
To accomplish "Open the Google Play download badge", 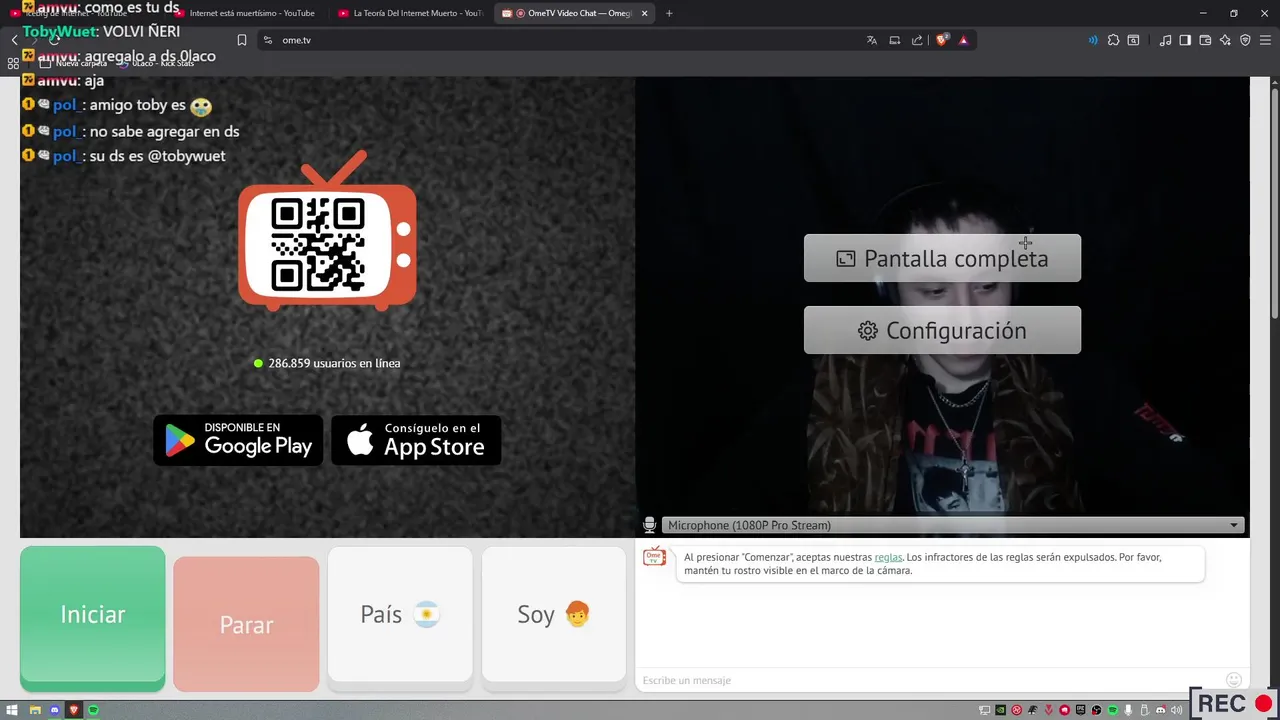I will coord(238,440).
